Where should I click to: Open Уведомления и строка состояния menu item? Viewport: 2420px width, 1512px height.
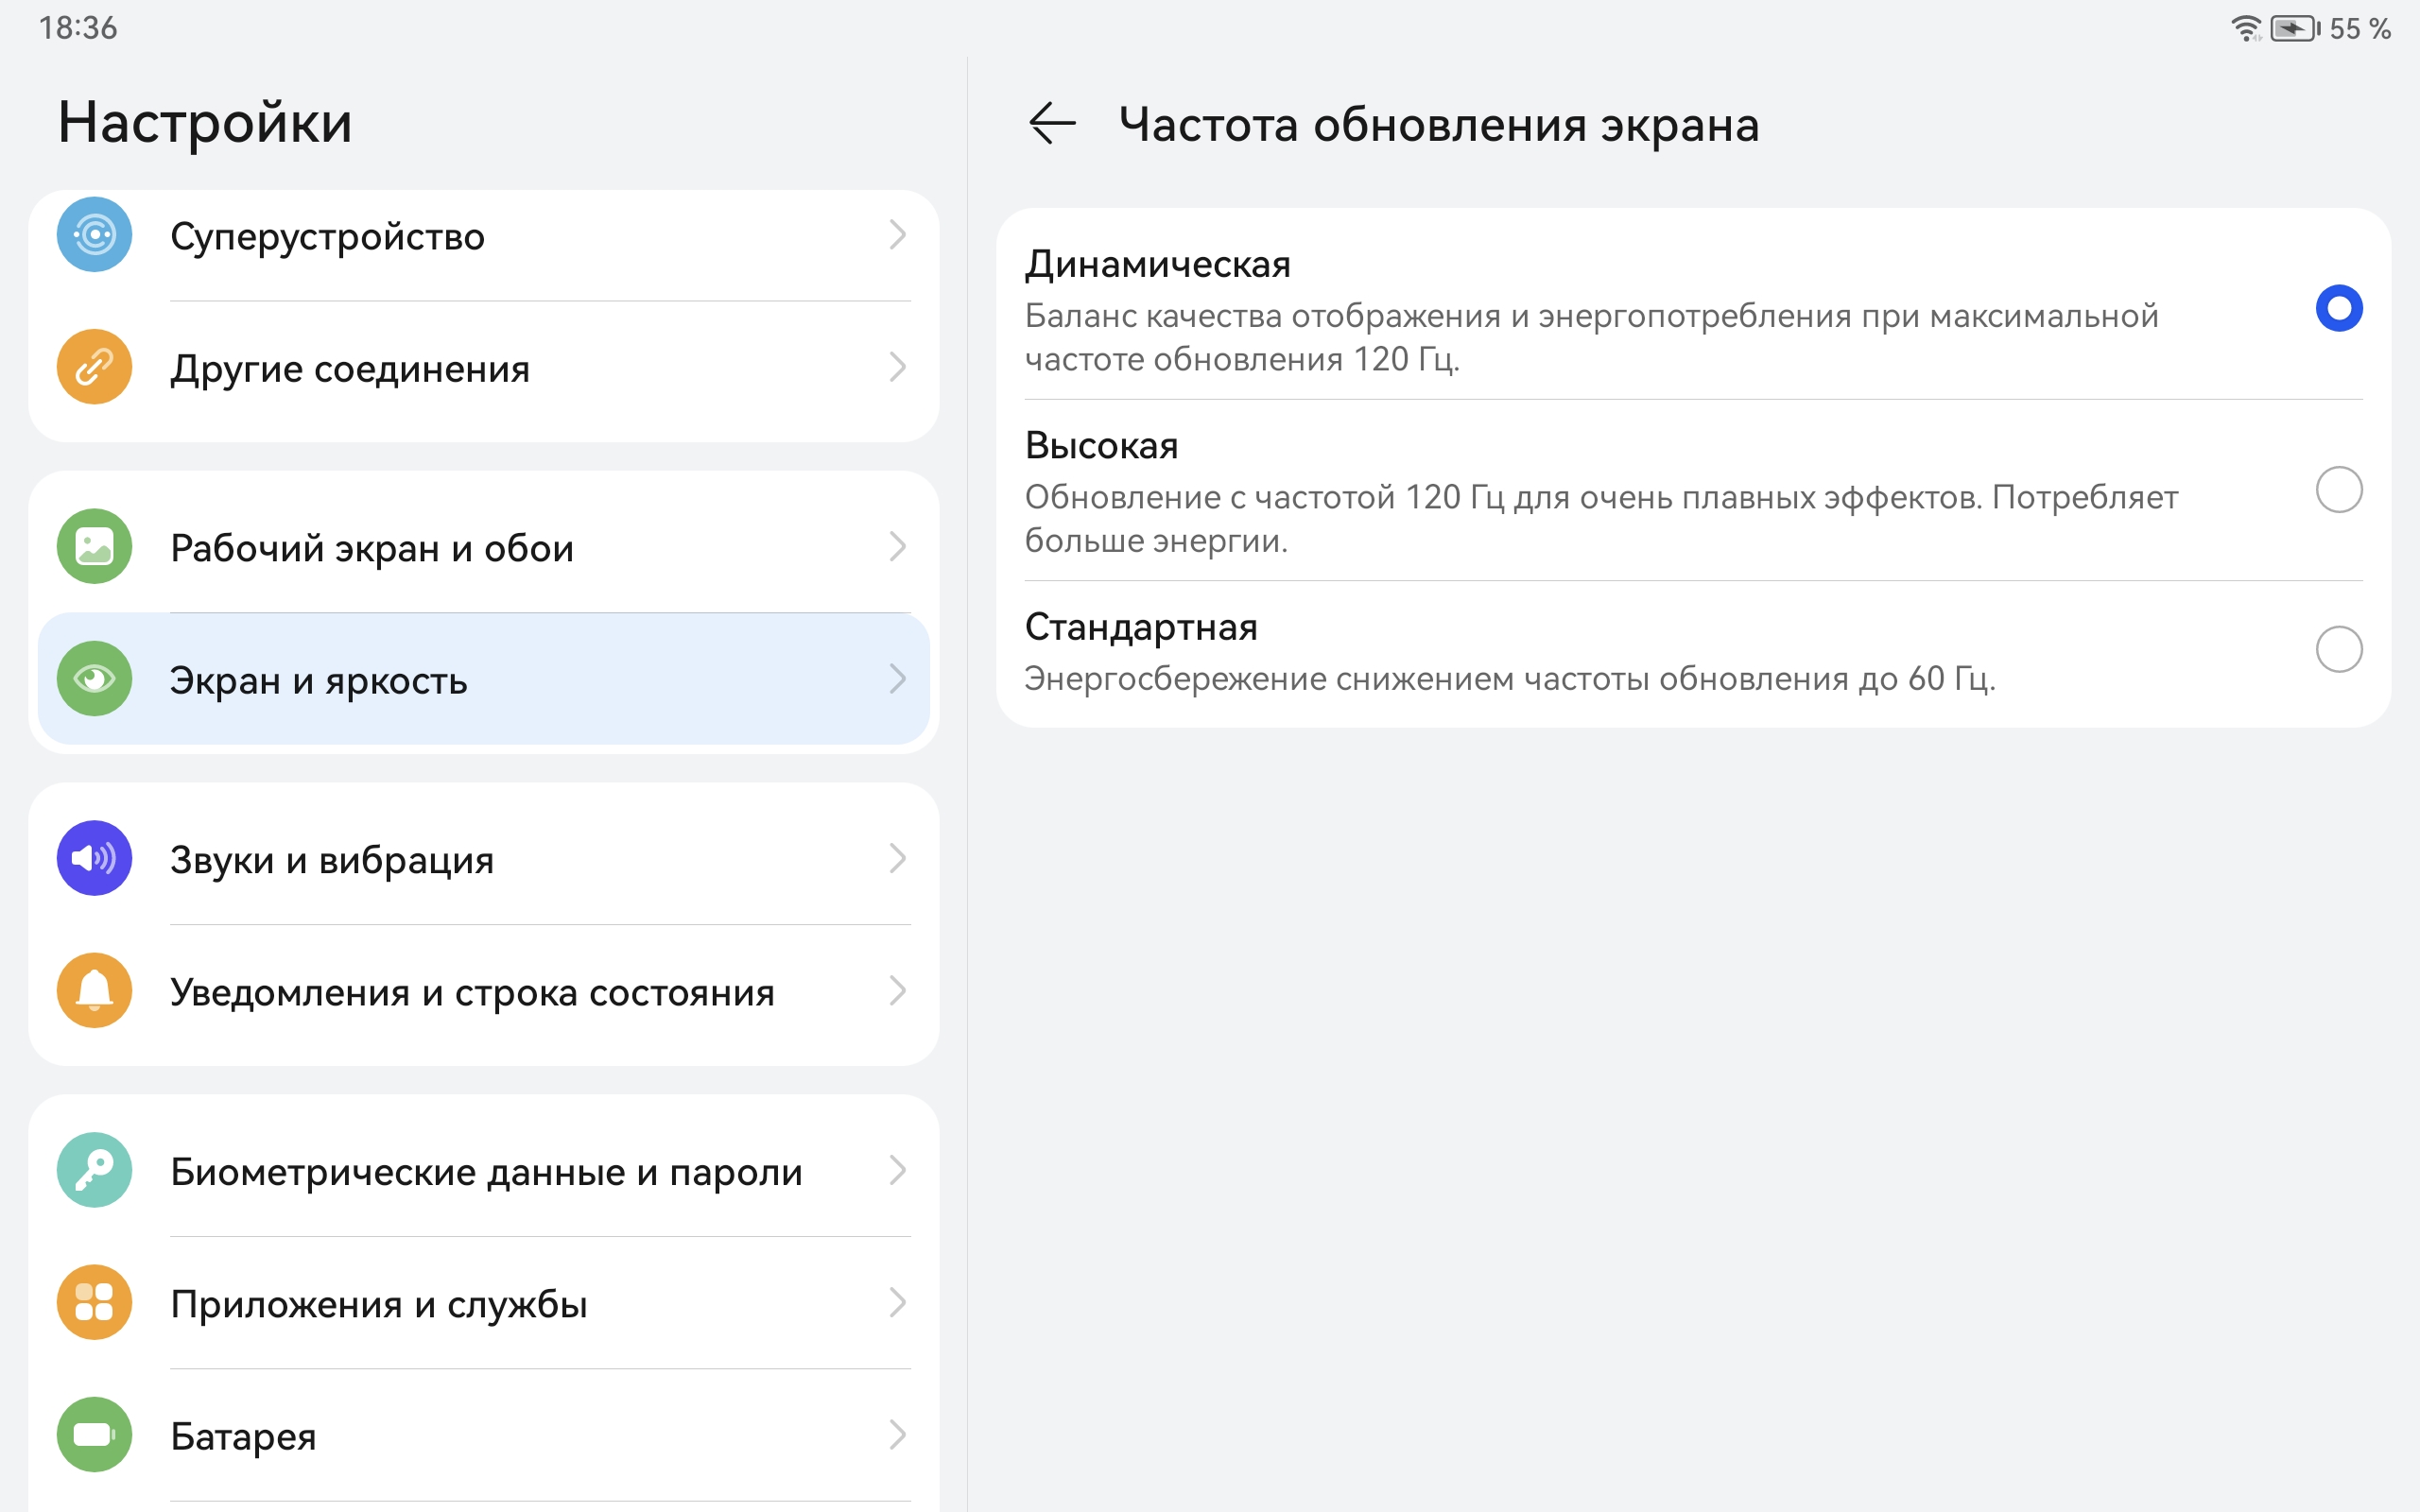472,992
